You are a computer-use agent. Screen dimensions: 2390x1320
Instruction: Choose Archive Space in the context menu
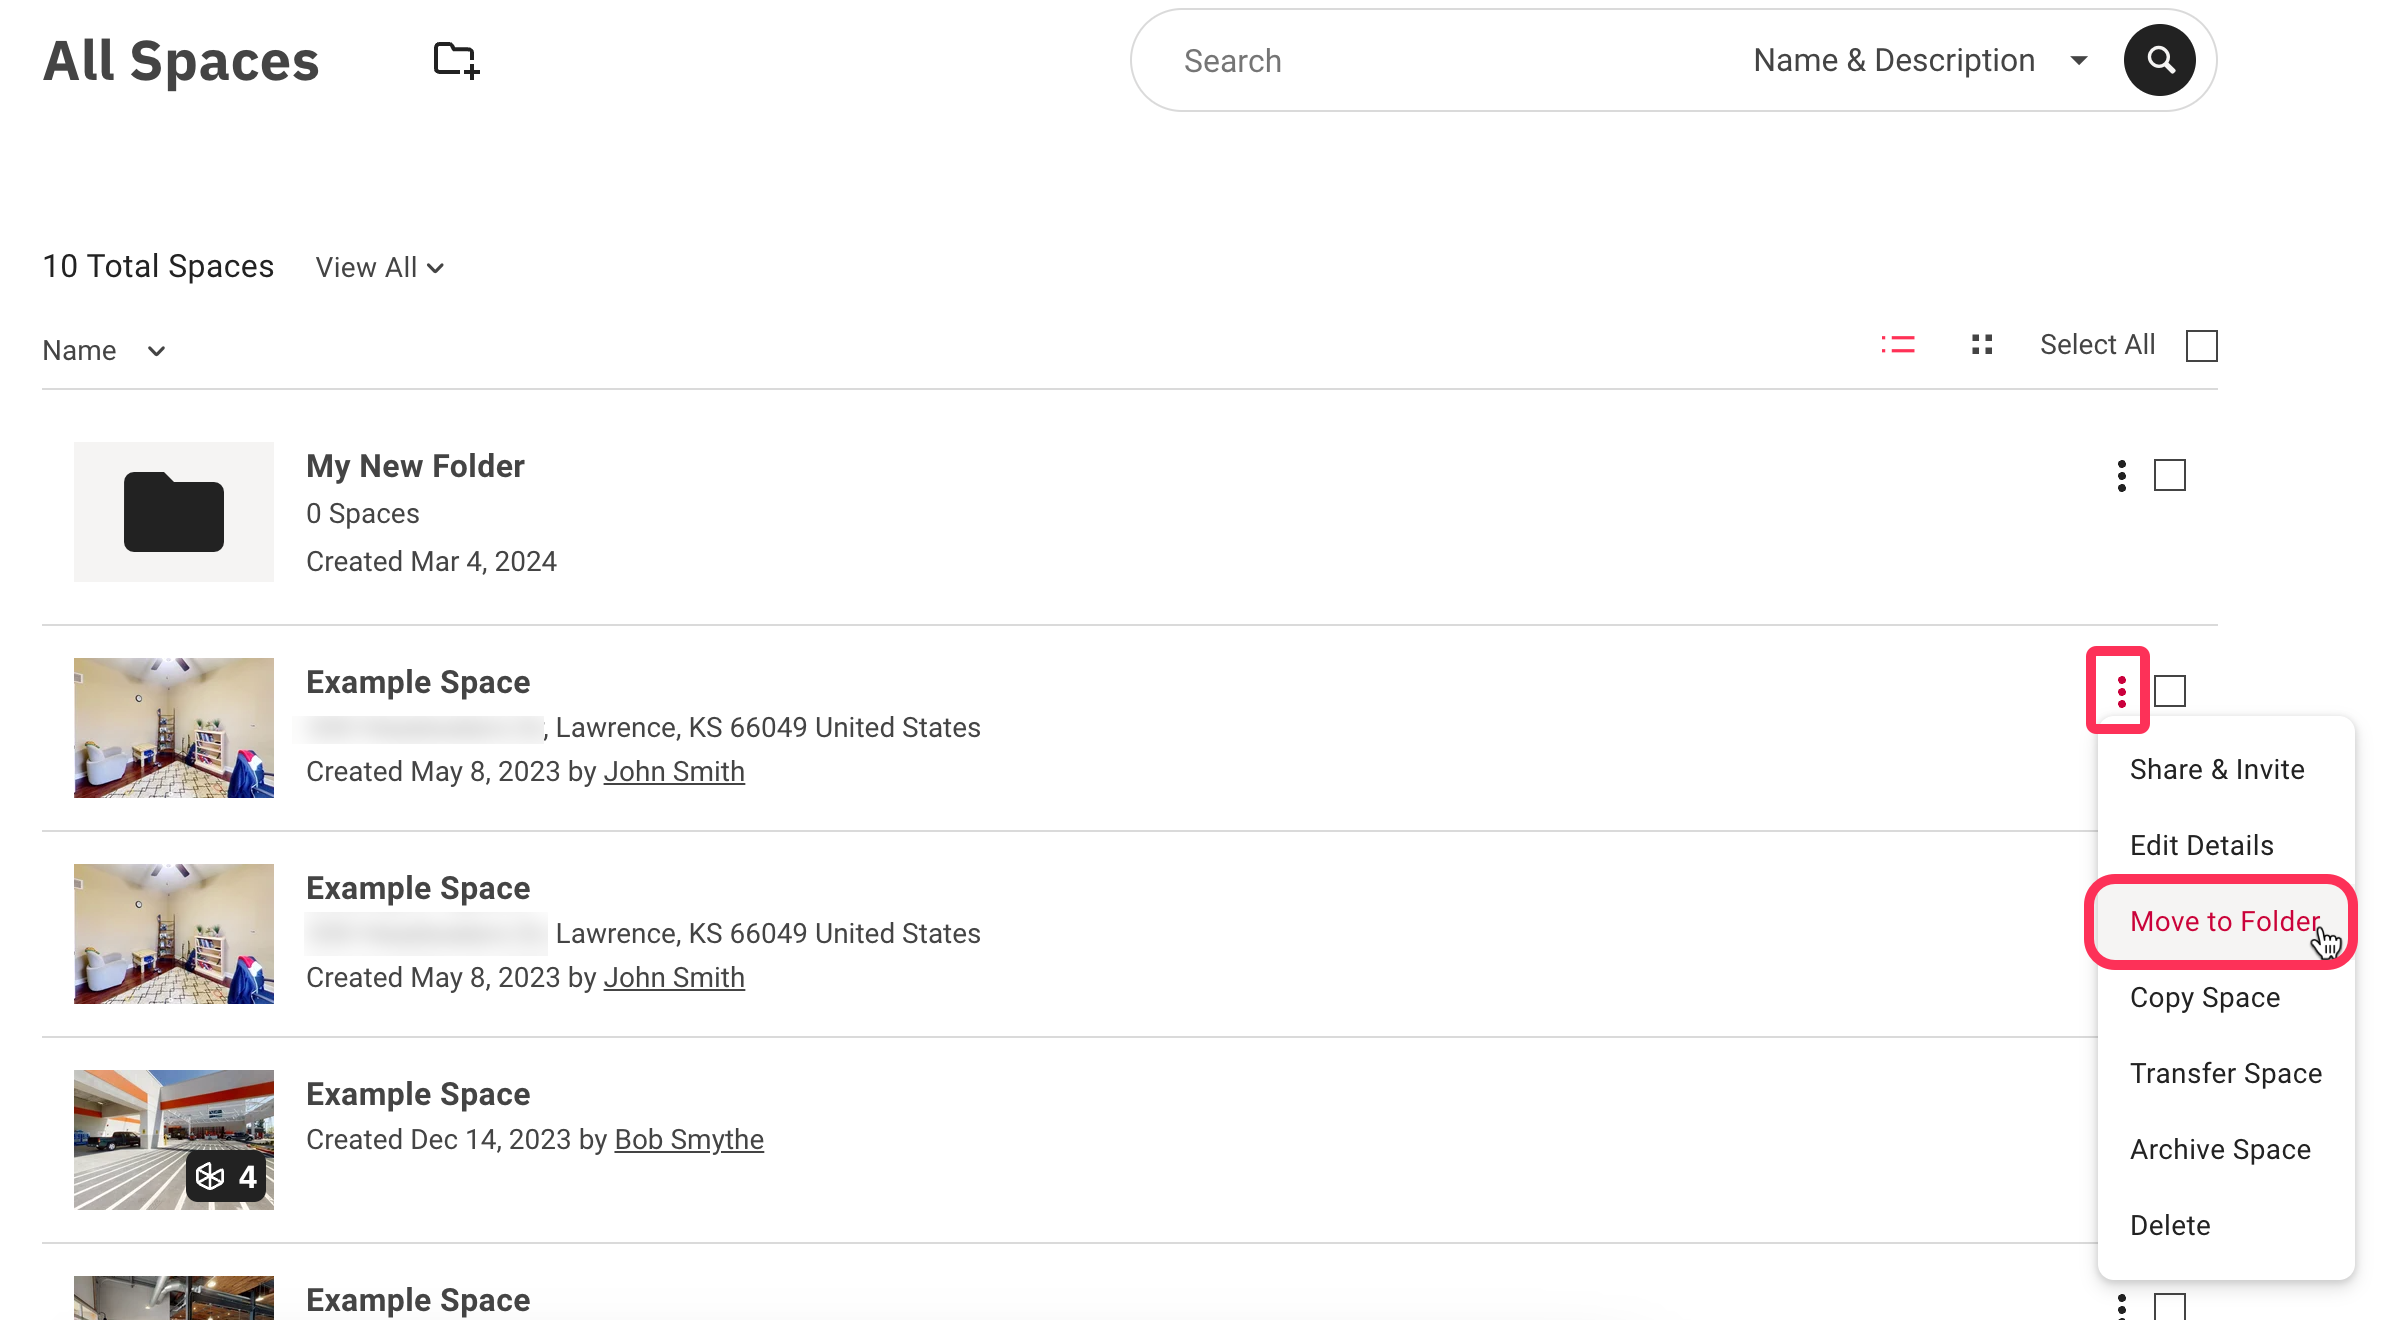pos(2220,1149)
